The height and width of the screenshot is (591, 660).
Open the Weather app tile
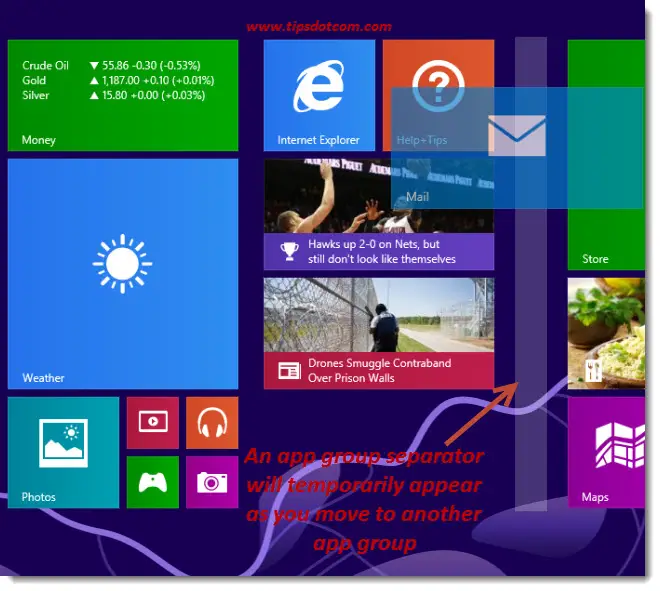[x=123, y=274]
